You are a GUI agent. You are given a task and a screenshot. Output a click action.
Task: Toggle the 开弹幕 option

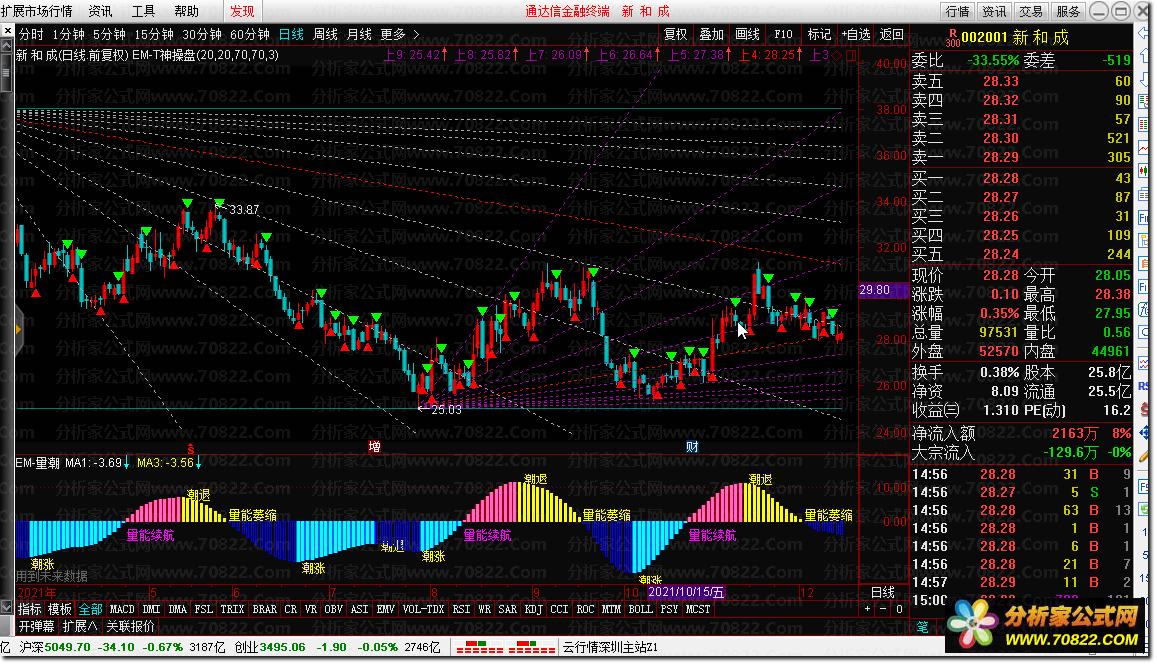coord(37,626)
